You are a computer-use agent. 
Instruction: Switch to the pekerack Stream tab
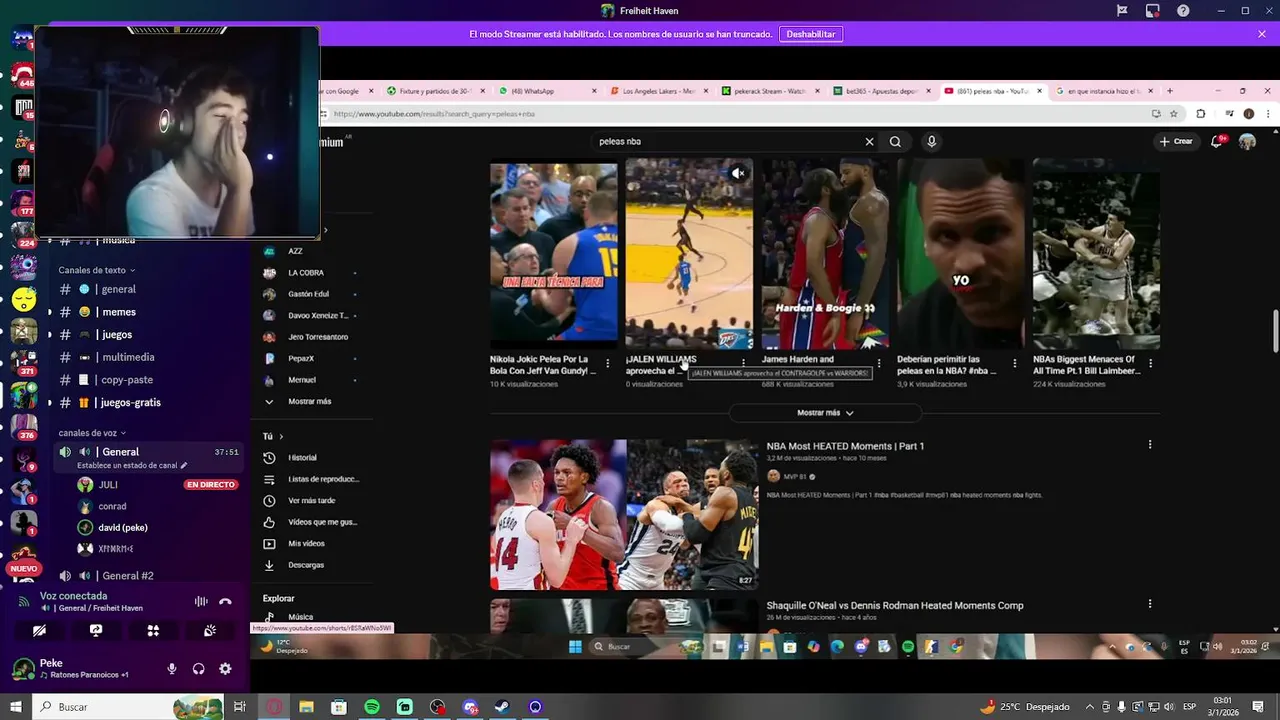(768, 91)
